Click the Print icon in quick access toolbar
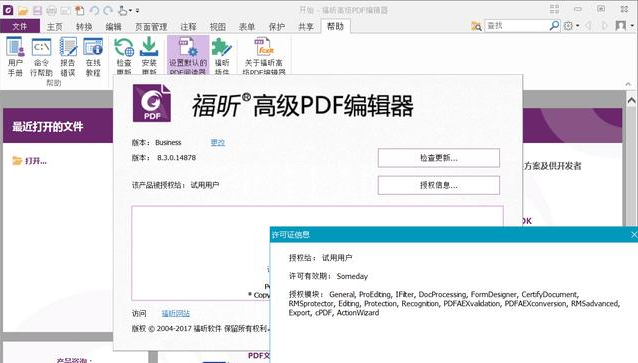 51,10
